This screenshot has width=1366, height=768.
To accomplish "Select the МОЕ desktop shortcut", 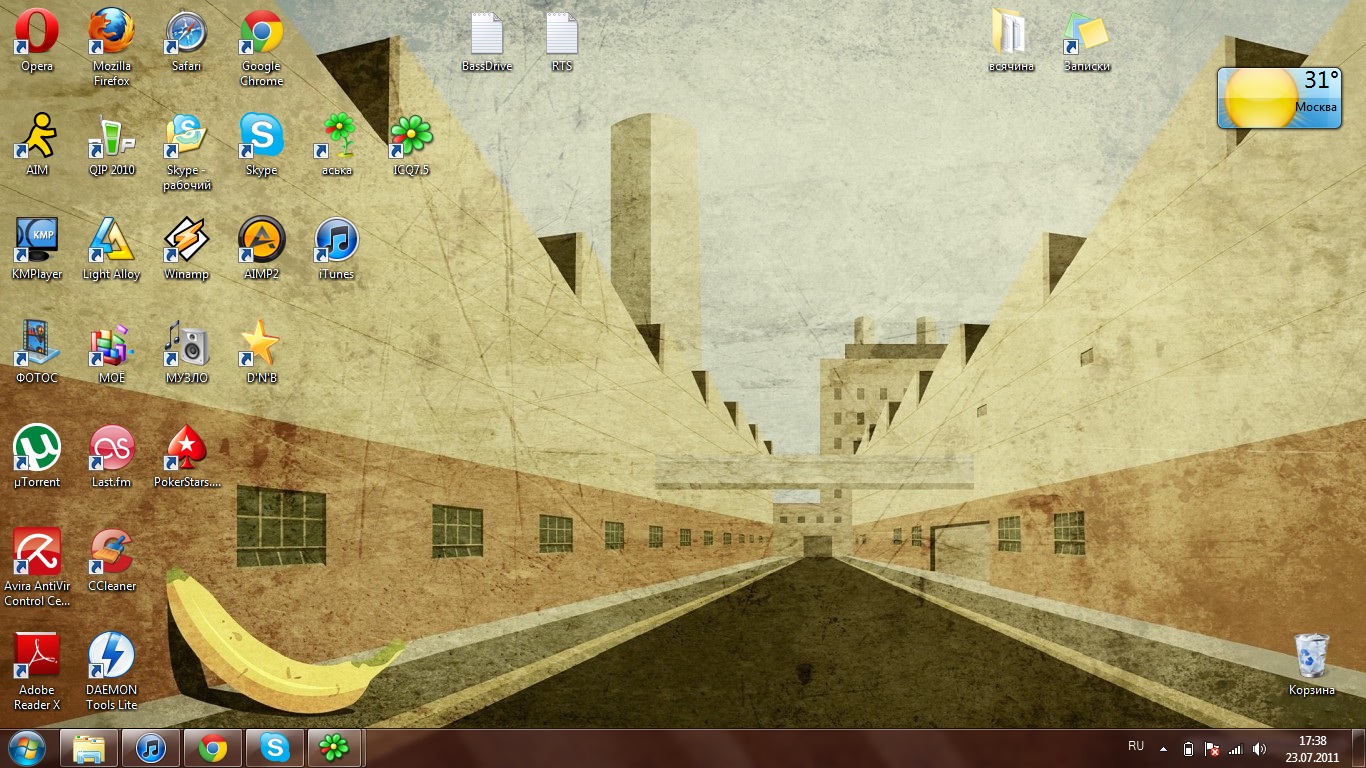I will tap(112, 352).
